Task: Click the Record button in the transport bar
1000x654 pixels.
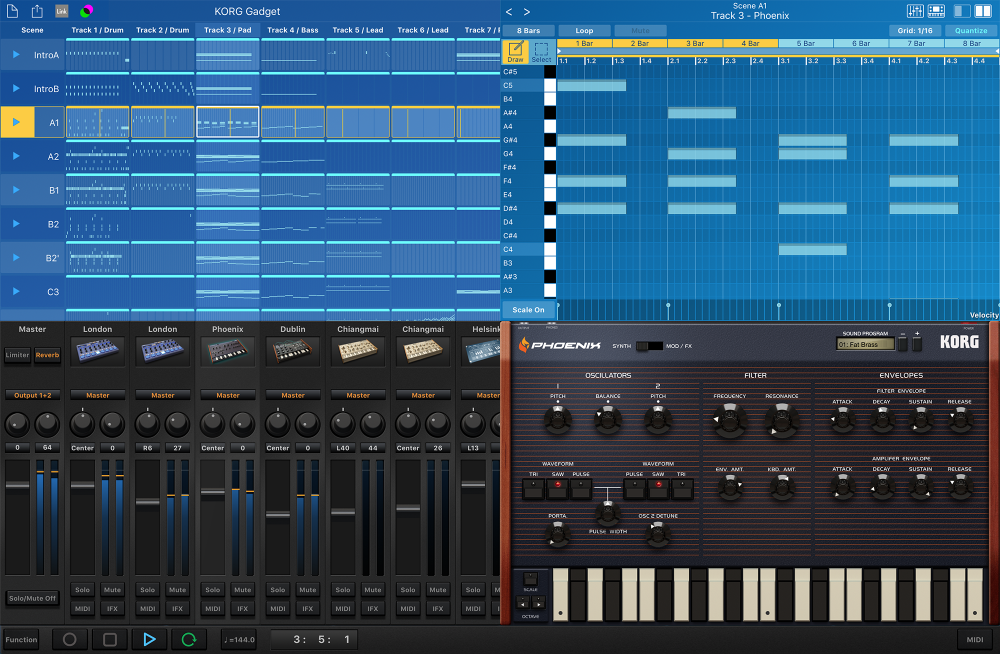Action: [x=70, y=639]
